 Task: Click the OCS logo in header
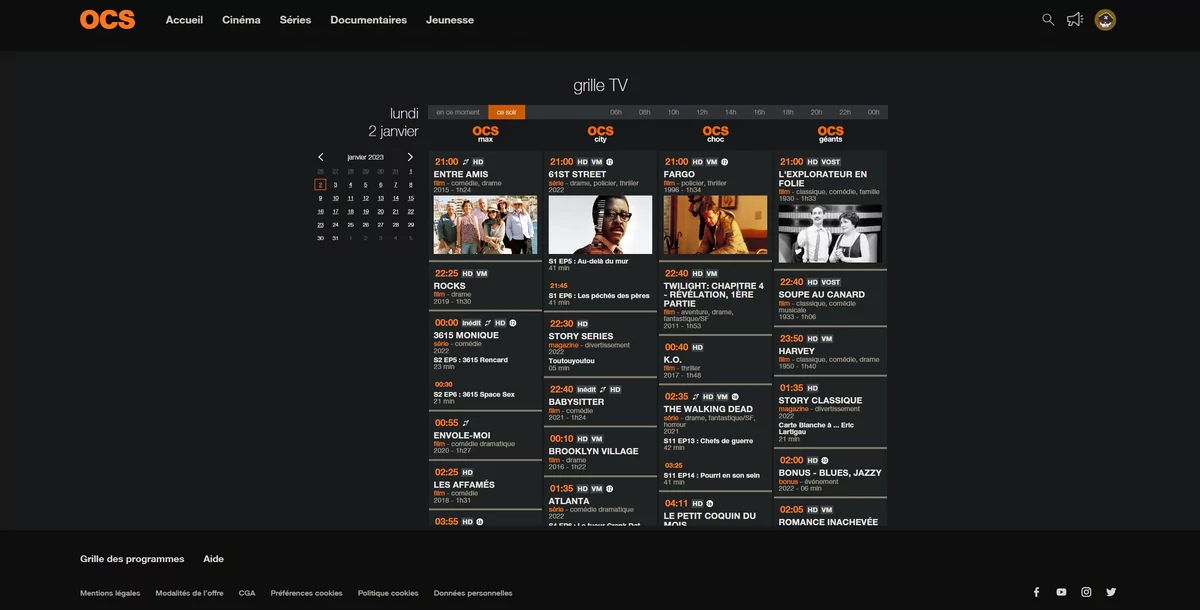[x=107, y=19]
